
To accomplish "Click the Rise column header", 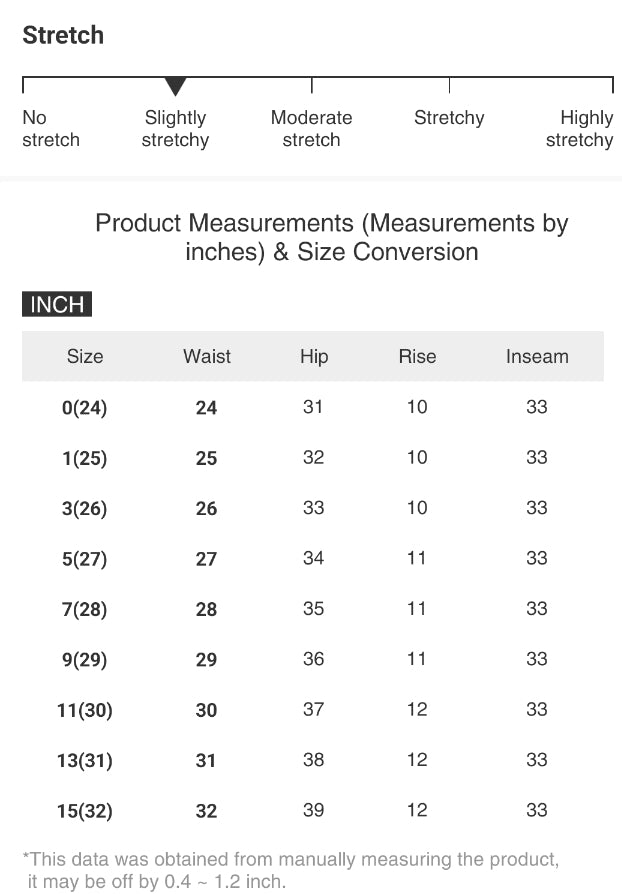I will tap(417, 356).
